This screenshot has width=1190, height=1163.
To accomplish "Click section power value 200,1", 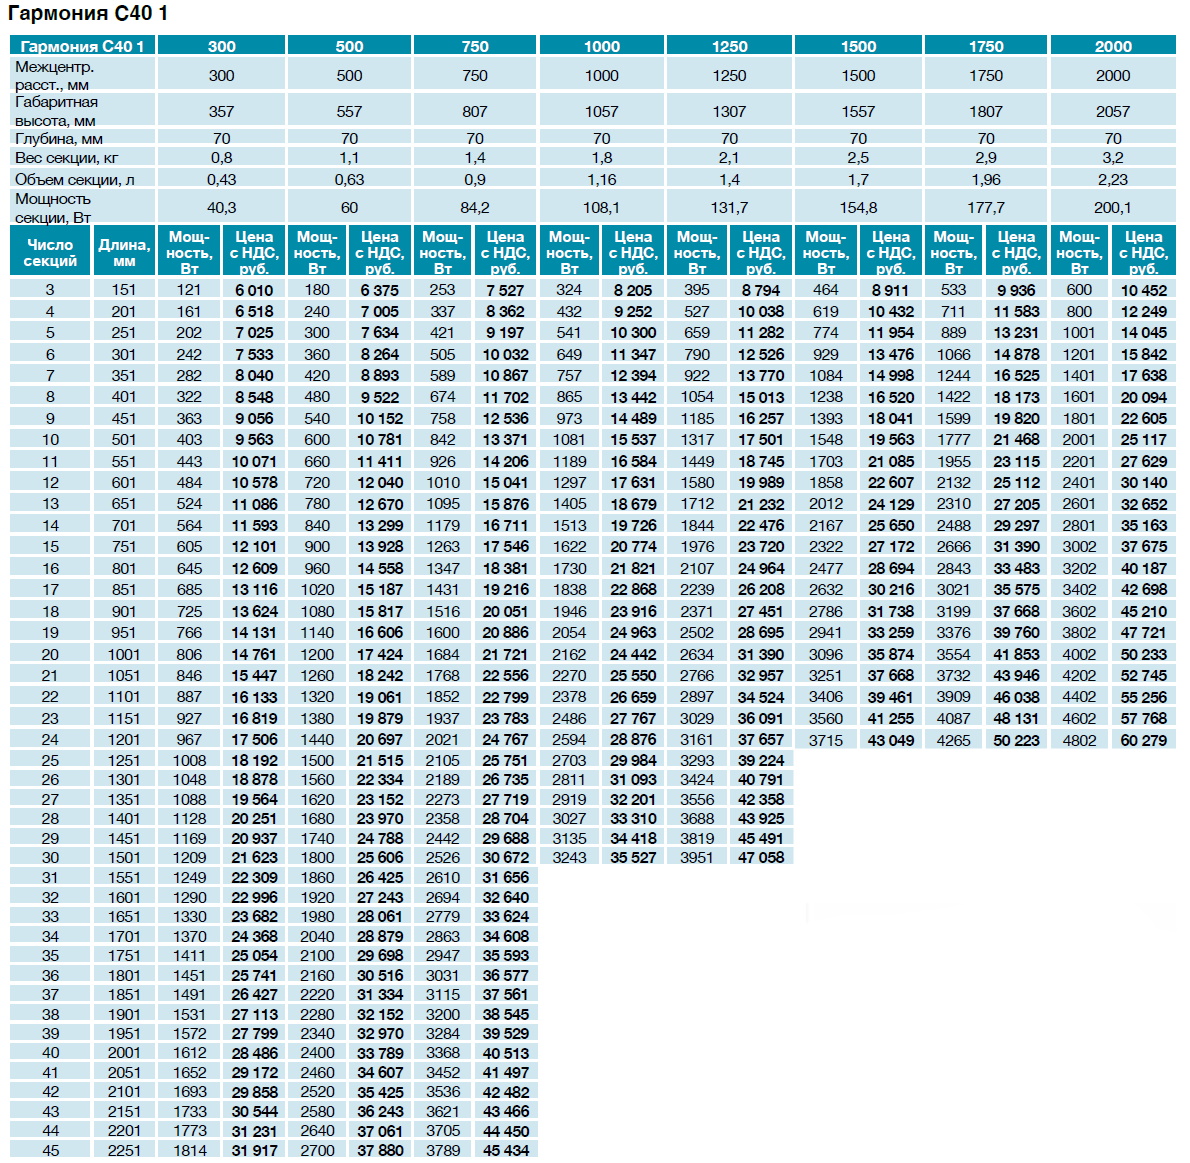I will 1113,208.
